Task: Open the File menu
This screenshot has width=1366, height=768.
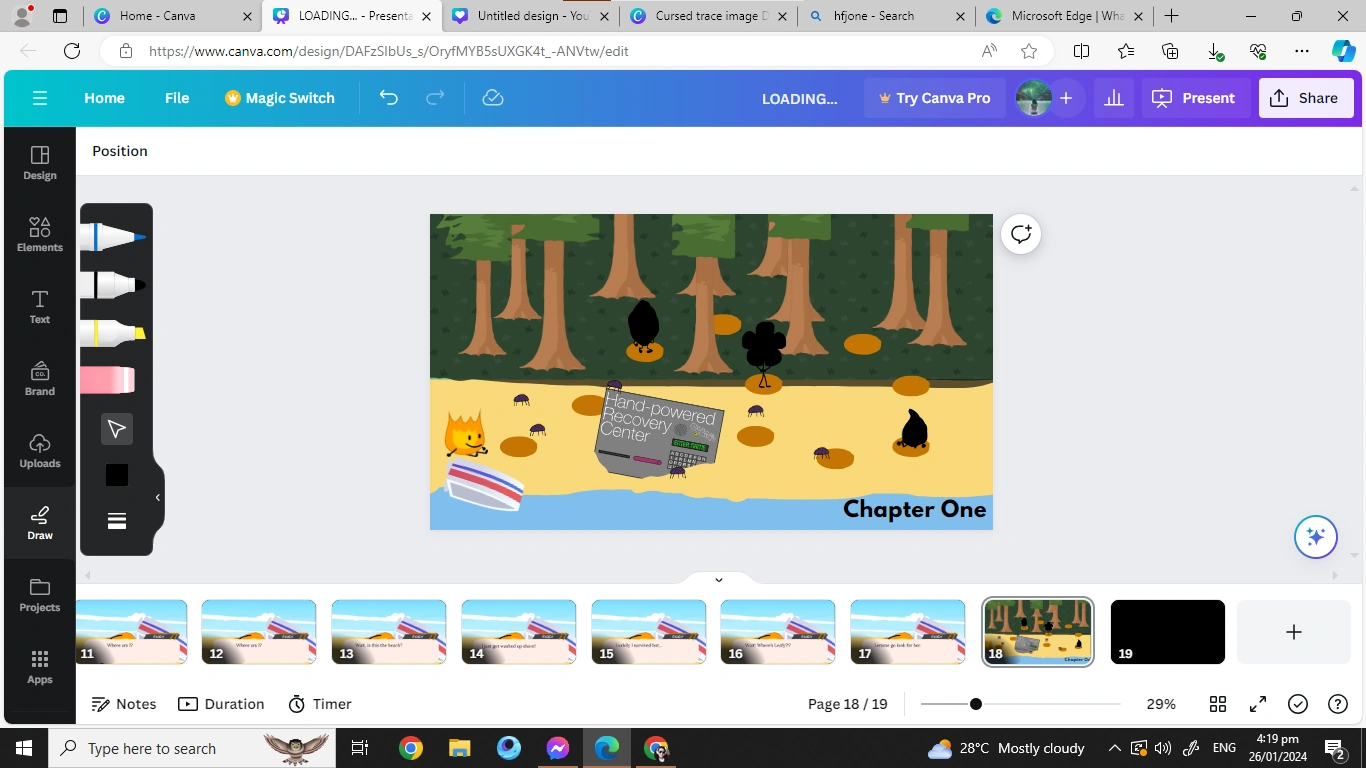Action: click(x=176, y=97)
